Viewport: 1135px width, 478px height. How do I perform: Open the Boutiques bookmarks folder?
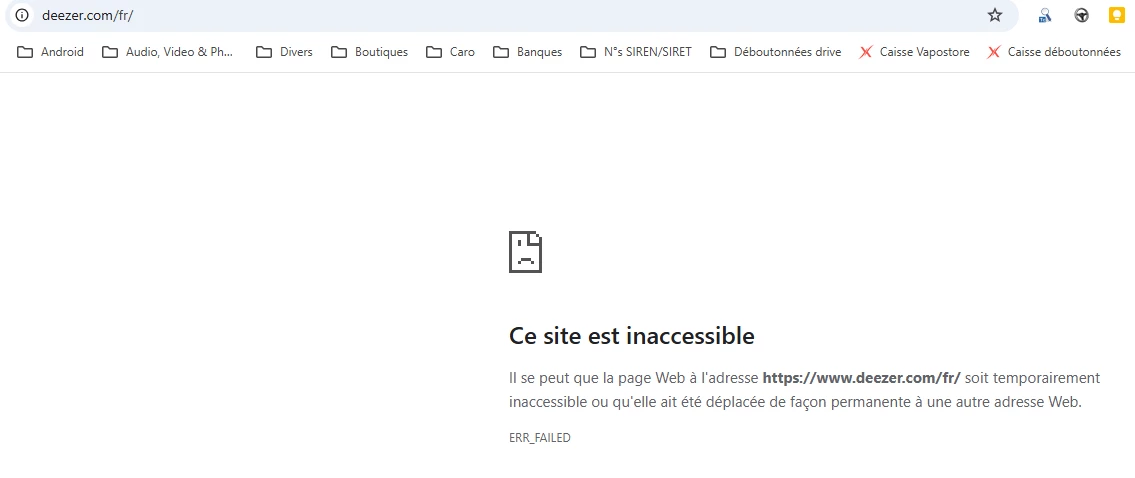369,52
